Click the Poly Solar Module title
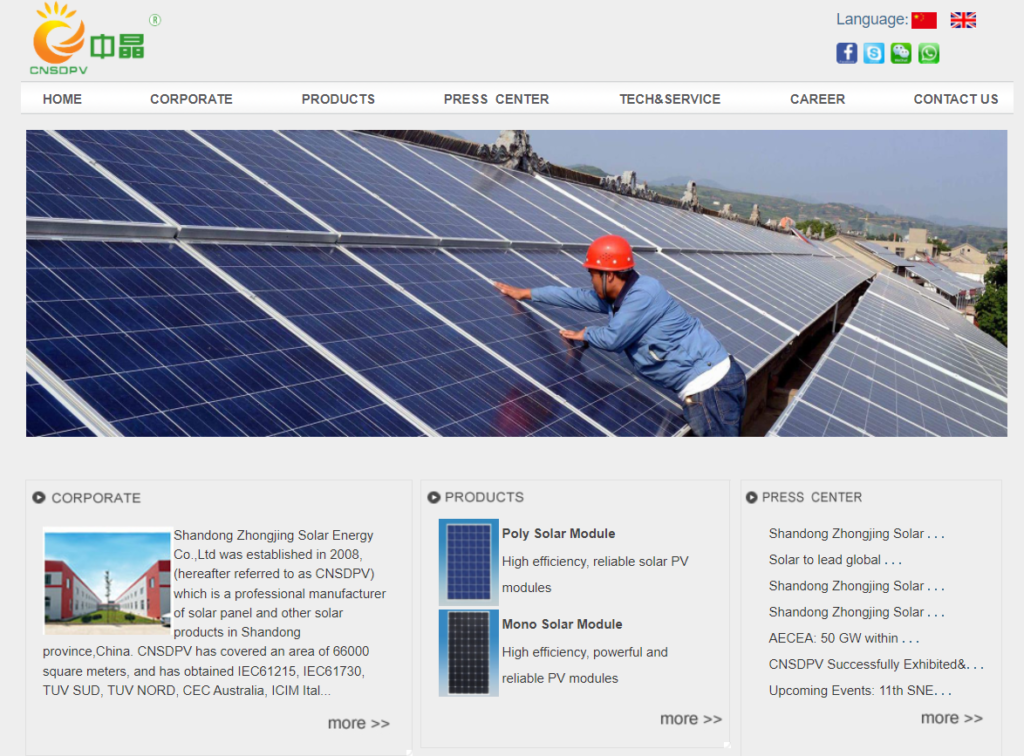1024x756 pixels. [x=558, y=533]
